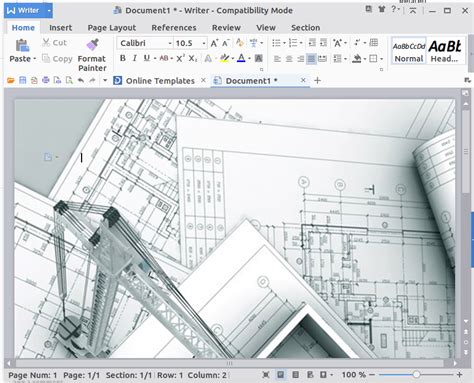Screen dimensions: 474x383
Task: Open the View tab
Action: tap(266, 28)
